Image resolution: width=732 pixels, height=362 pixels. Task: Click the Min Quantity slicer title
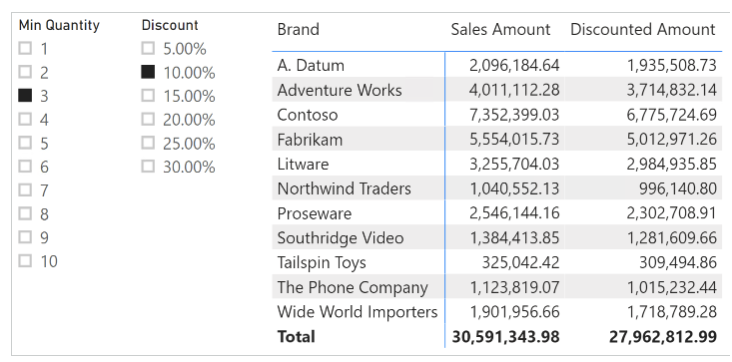coord(59,25)
